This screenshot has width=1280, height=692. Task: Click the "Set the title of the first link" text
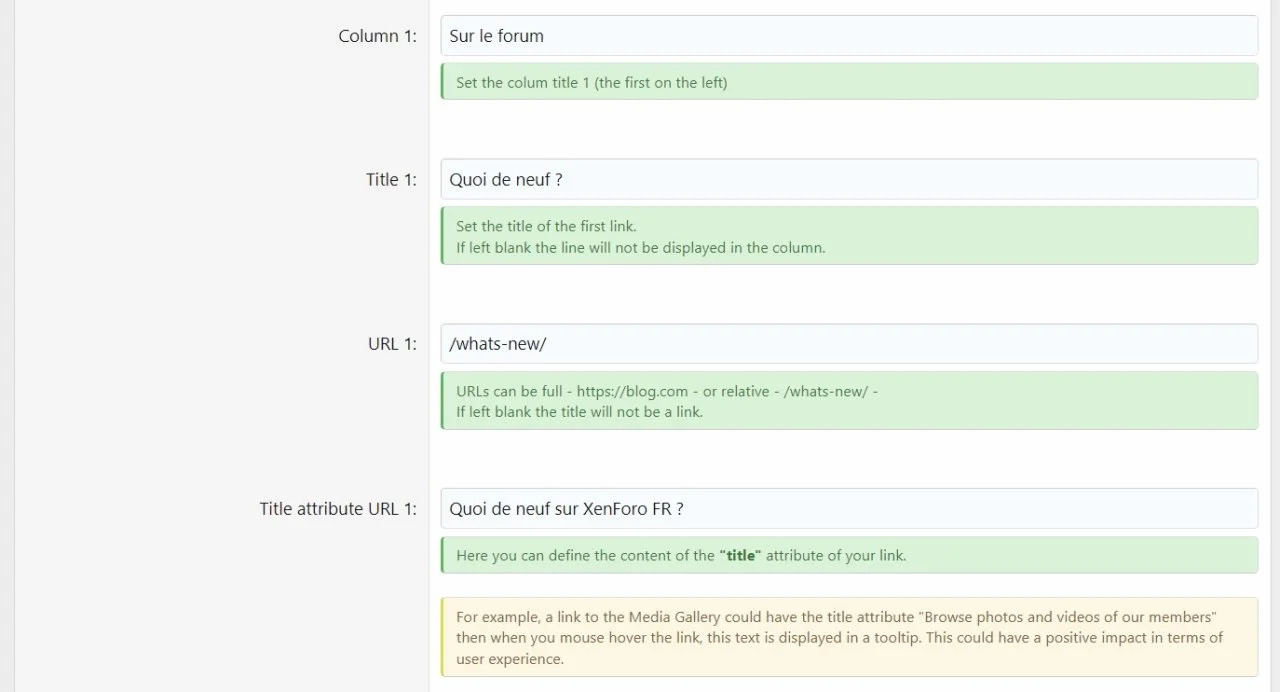(546, 226)
